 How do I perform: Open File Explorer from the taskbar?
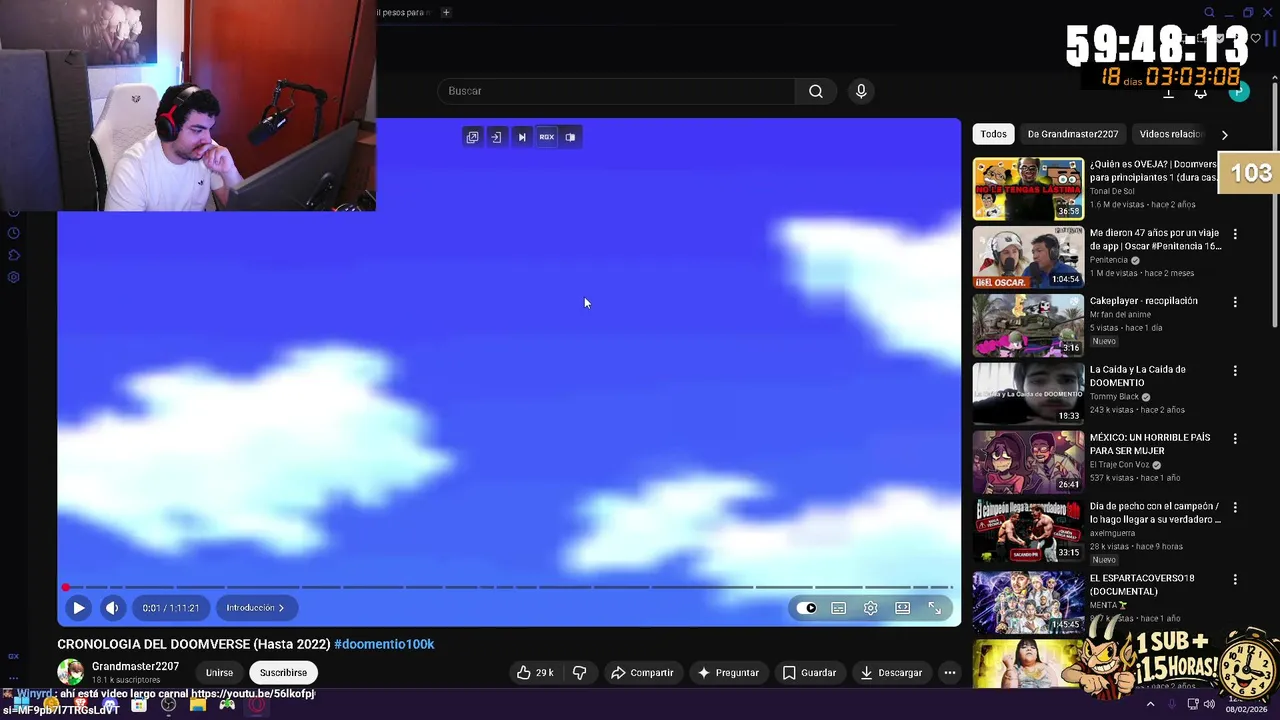tap(198, 705)
